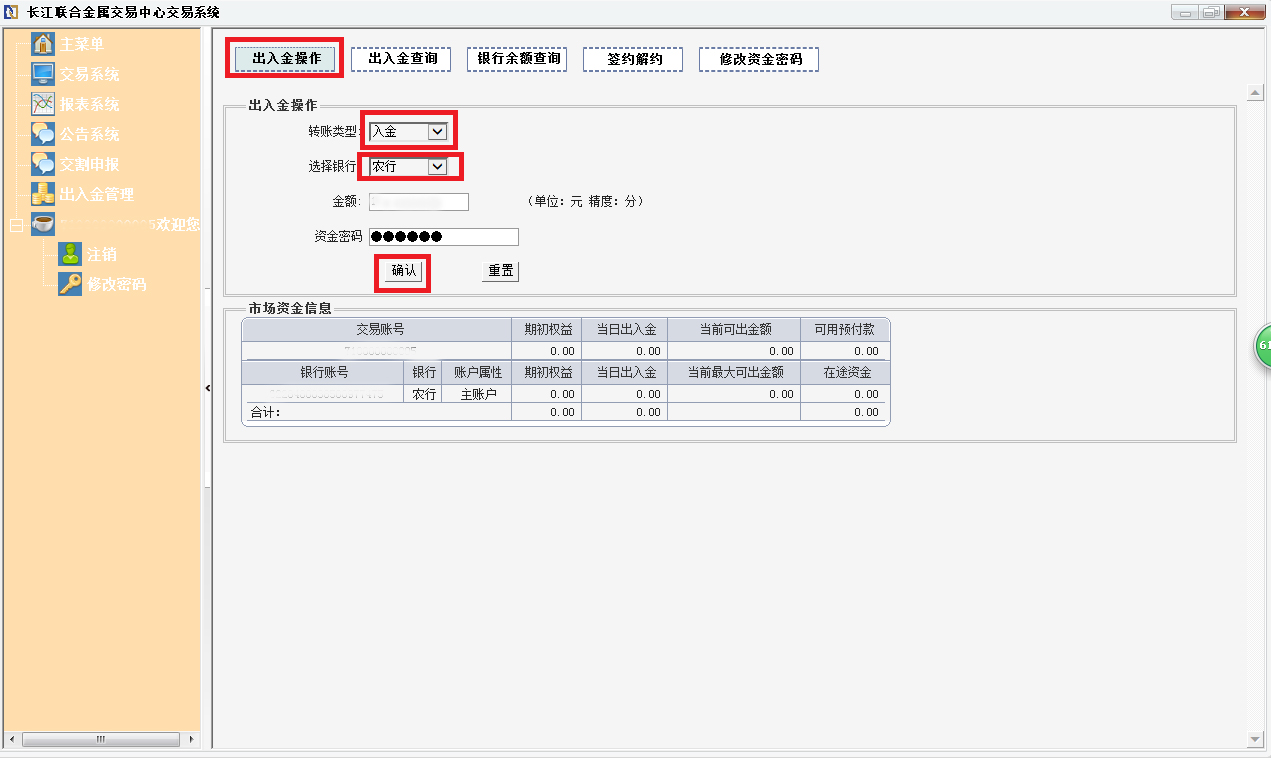Click the 金额 input field
Screen dimensions: 1271x758
point(418,202)
